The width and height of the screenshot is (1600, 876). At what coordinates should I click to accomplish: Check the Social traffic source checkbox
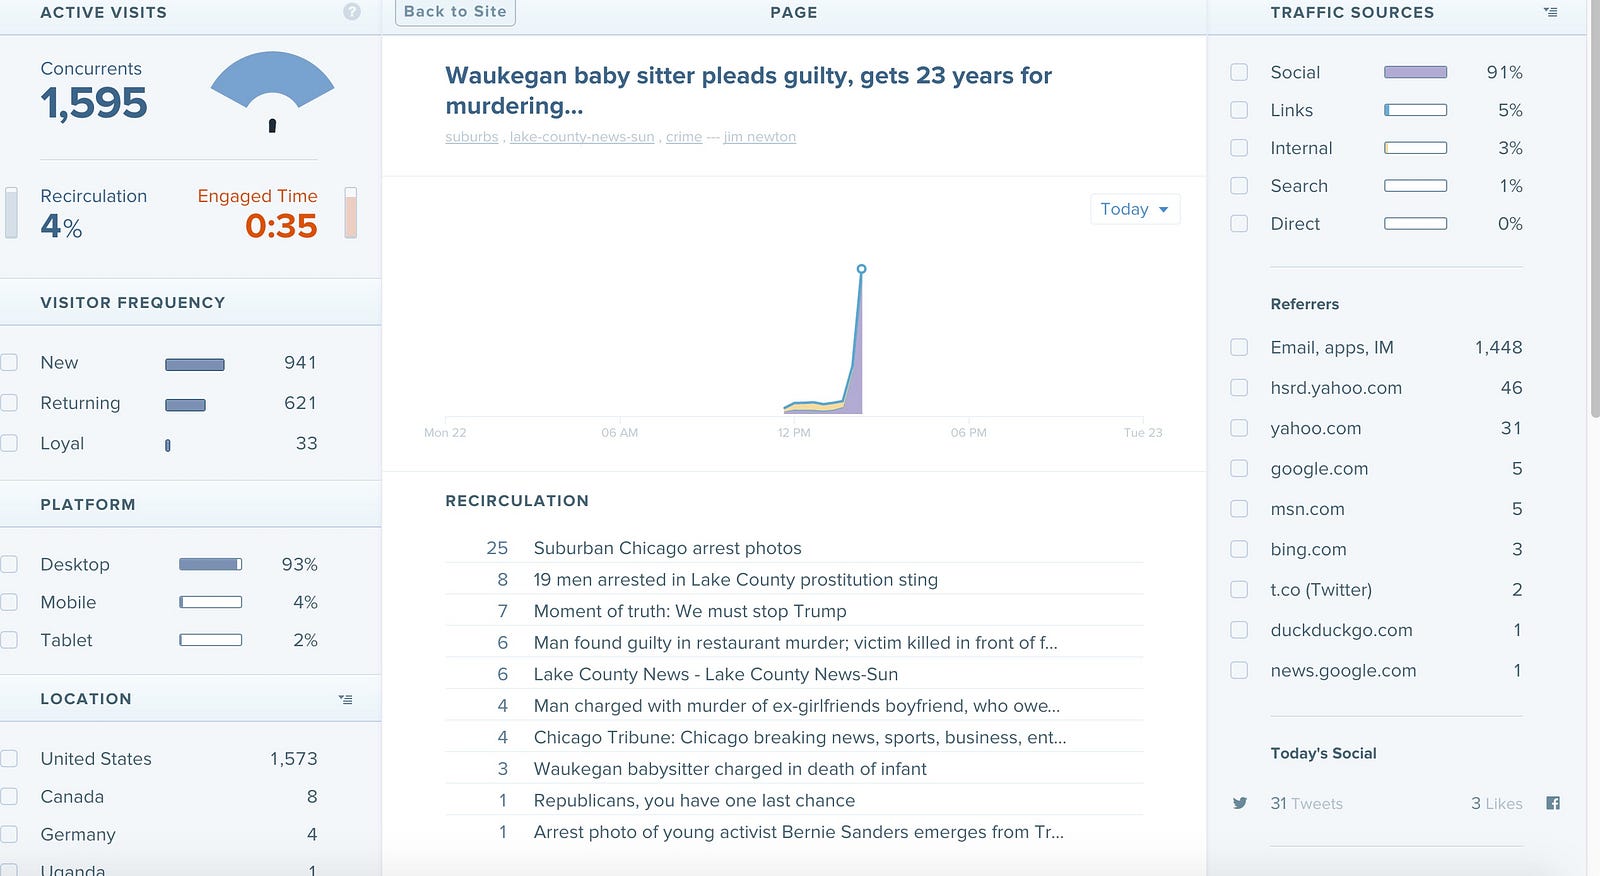point(1239,72)
